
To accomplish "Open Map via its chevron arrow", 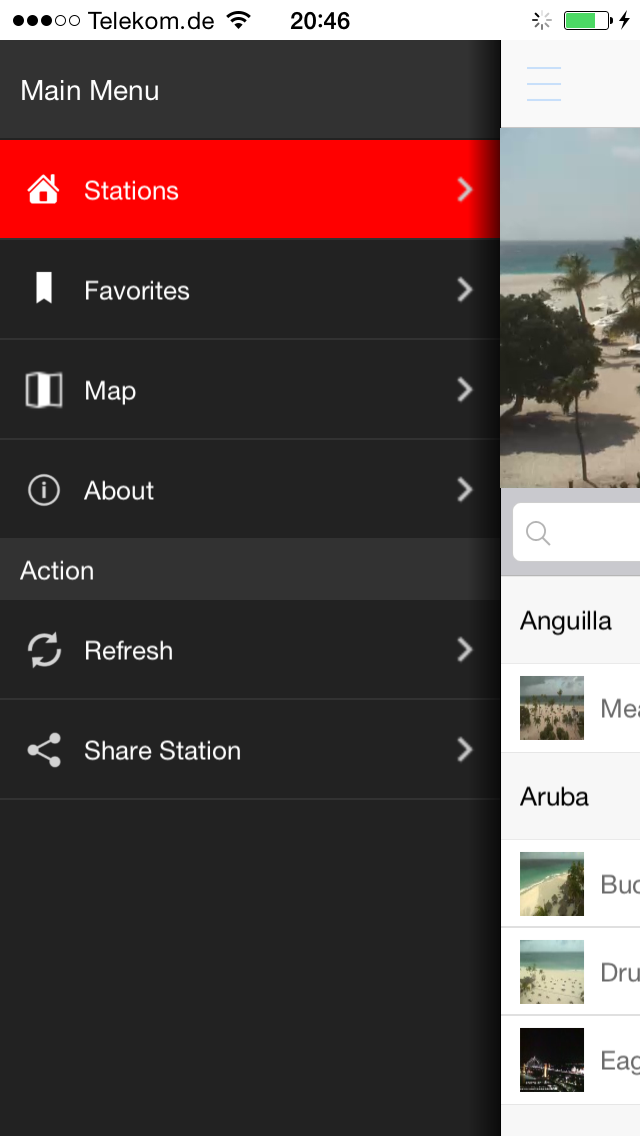I will tap(465, 390).
